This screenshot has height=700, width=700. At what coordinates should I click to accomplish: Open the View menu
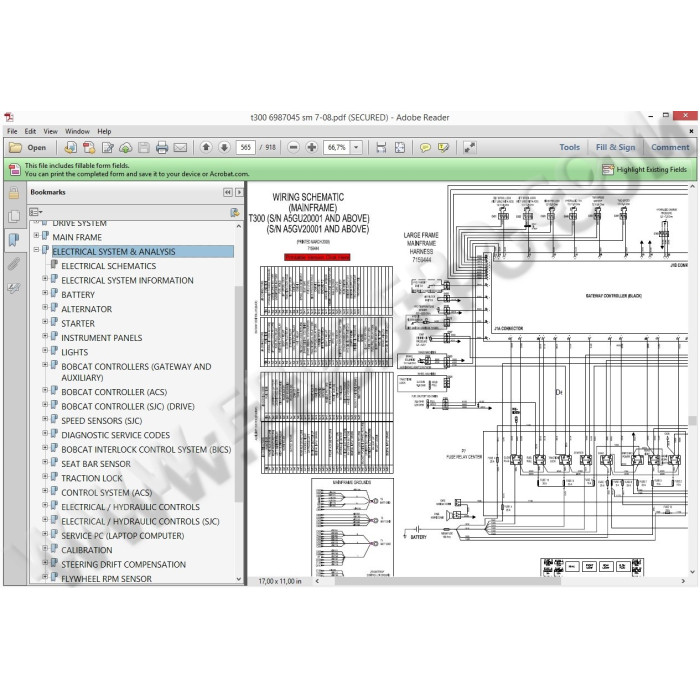pos(50,131)
